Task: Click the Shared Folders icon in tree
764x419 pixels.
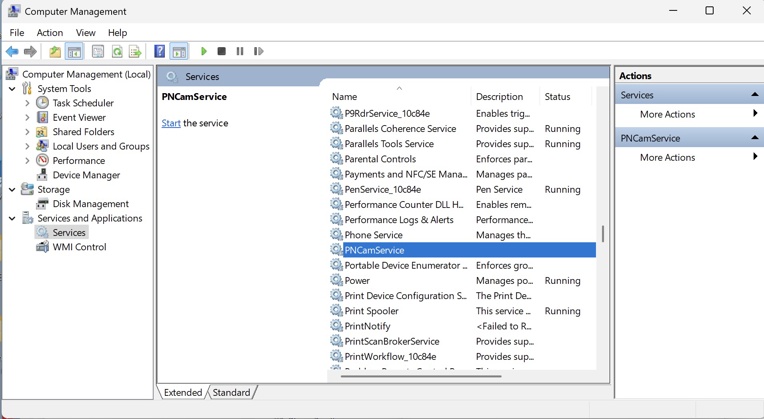Action: pos(42,132)
